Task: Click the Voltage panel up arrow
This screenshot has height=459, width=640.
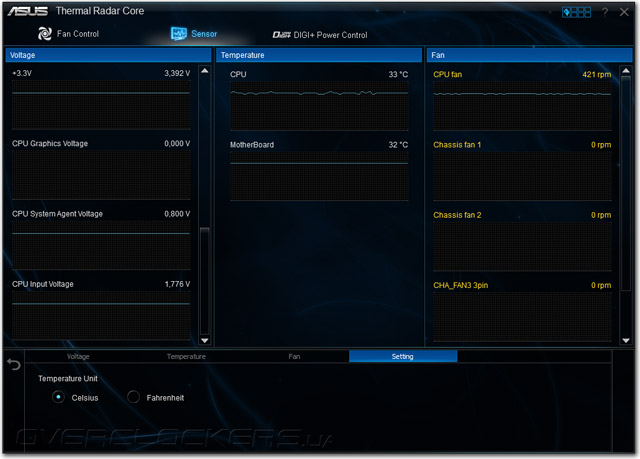Action: tap(205, 71)
